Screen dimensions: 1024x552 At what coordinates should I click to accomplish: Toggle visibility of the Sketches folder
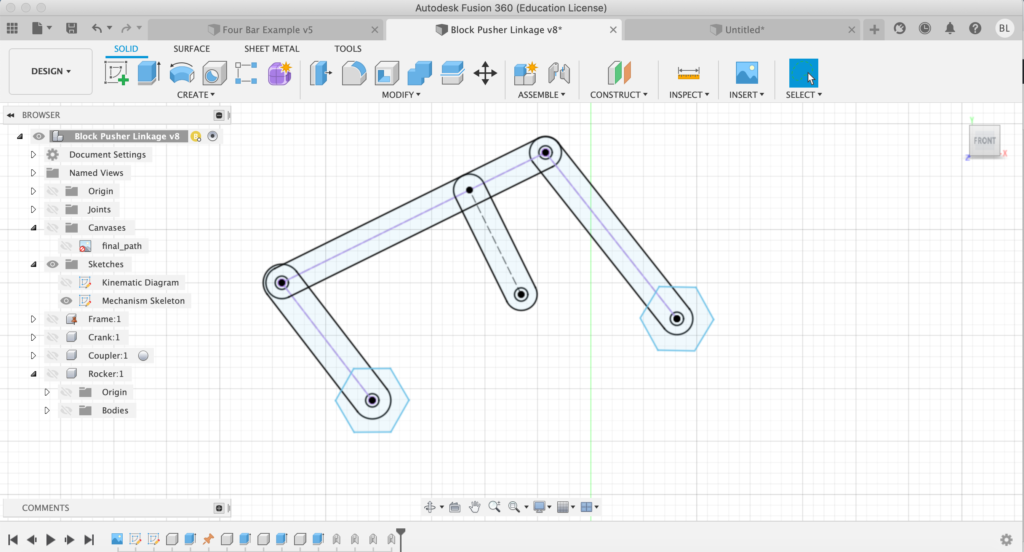point(52,264)
